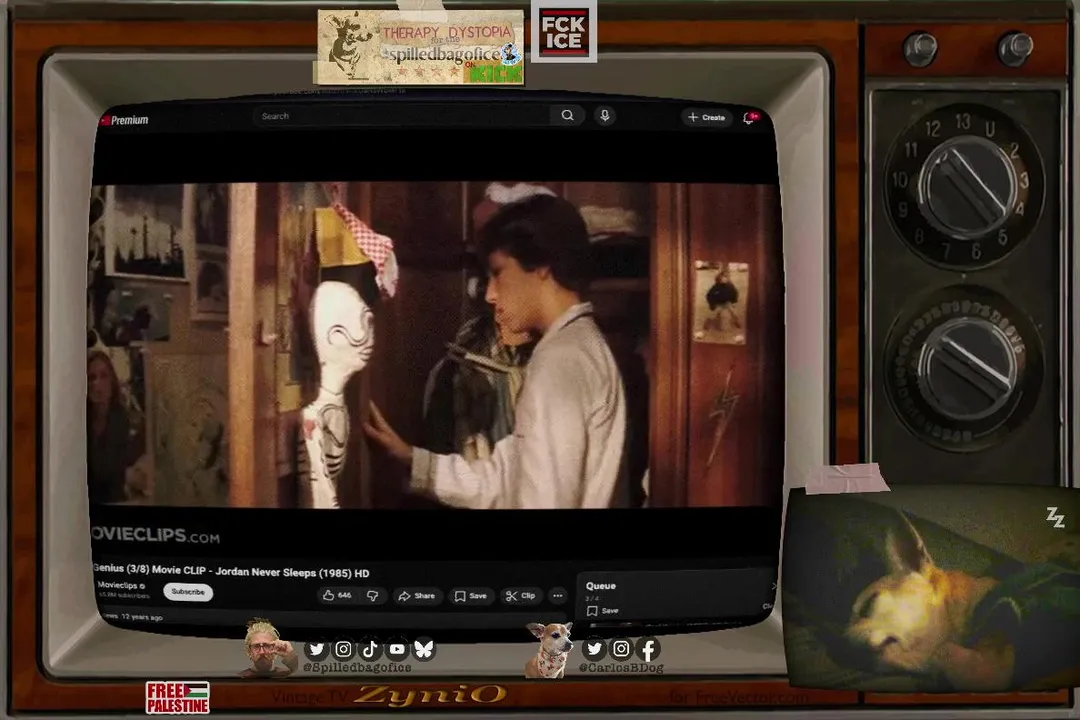Save the Queue as a playlist
The image size is (1080, 720).
point(603,610)
